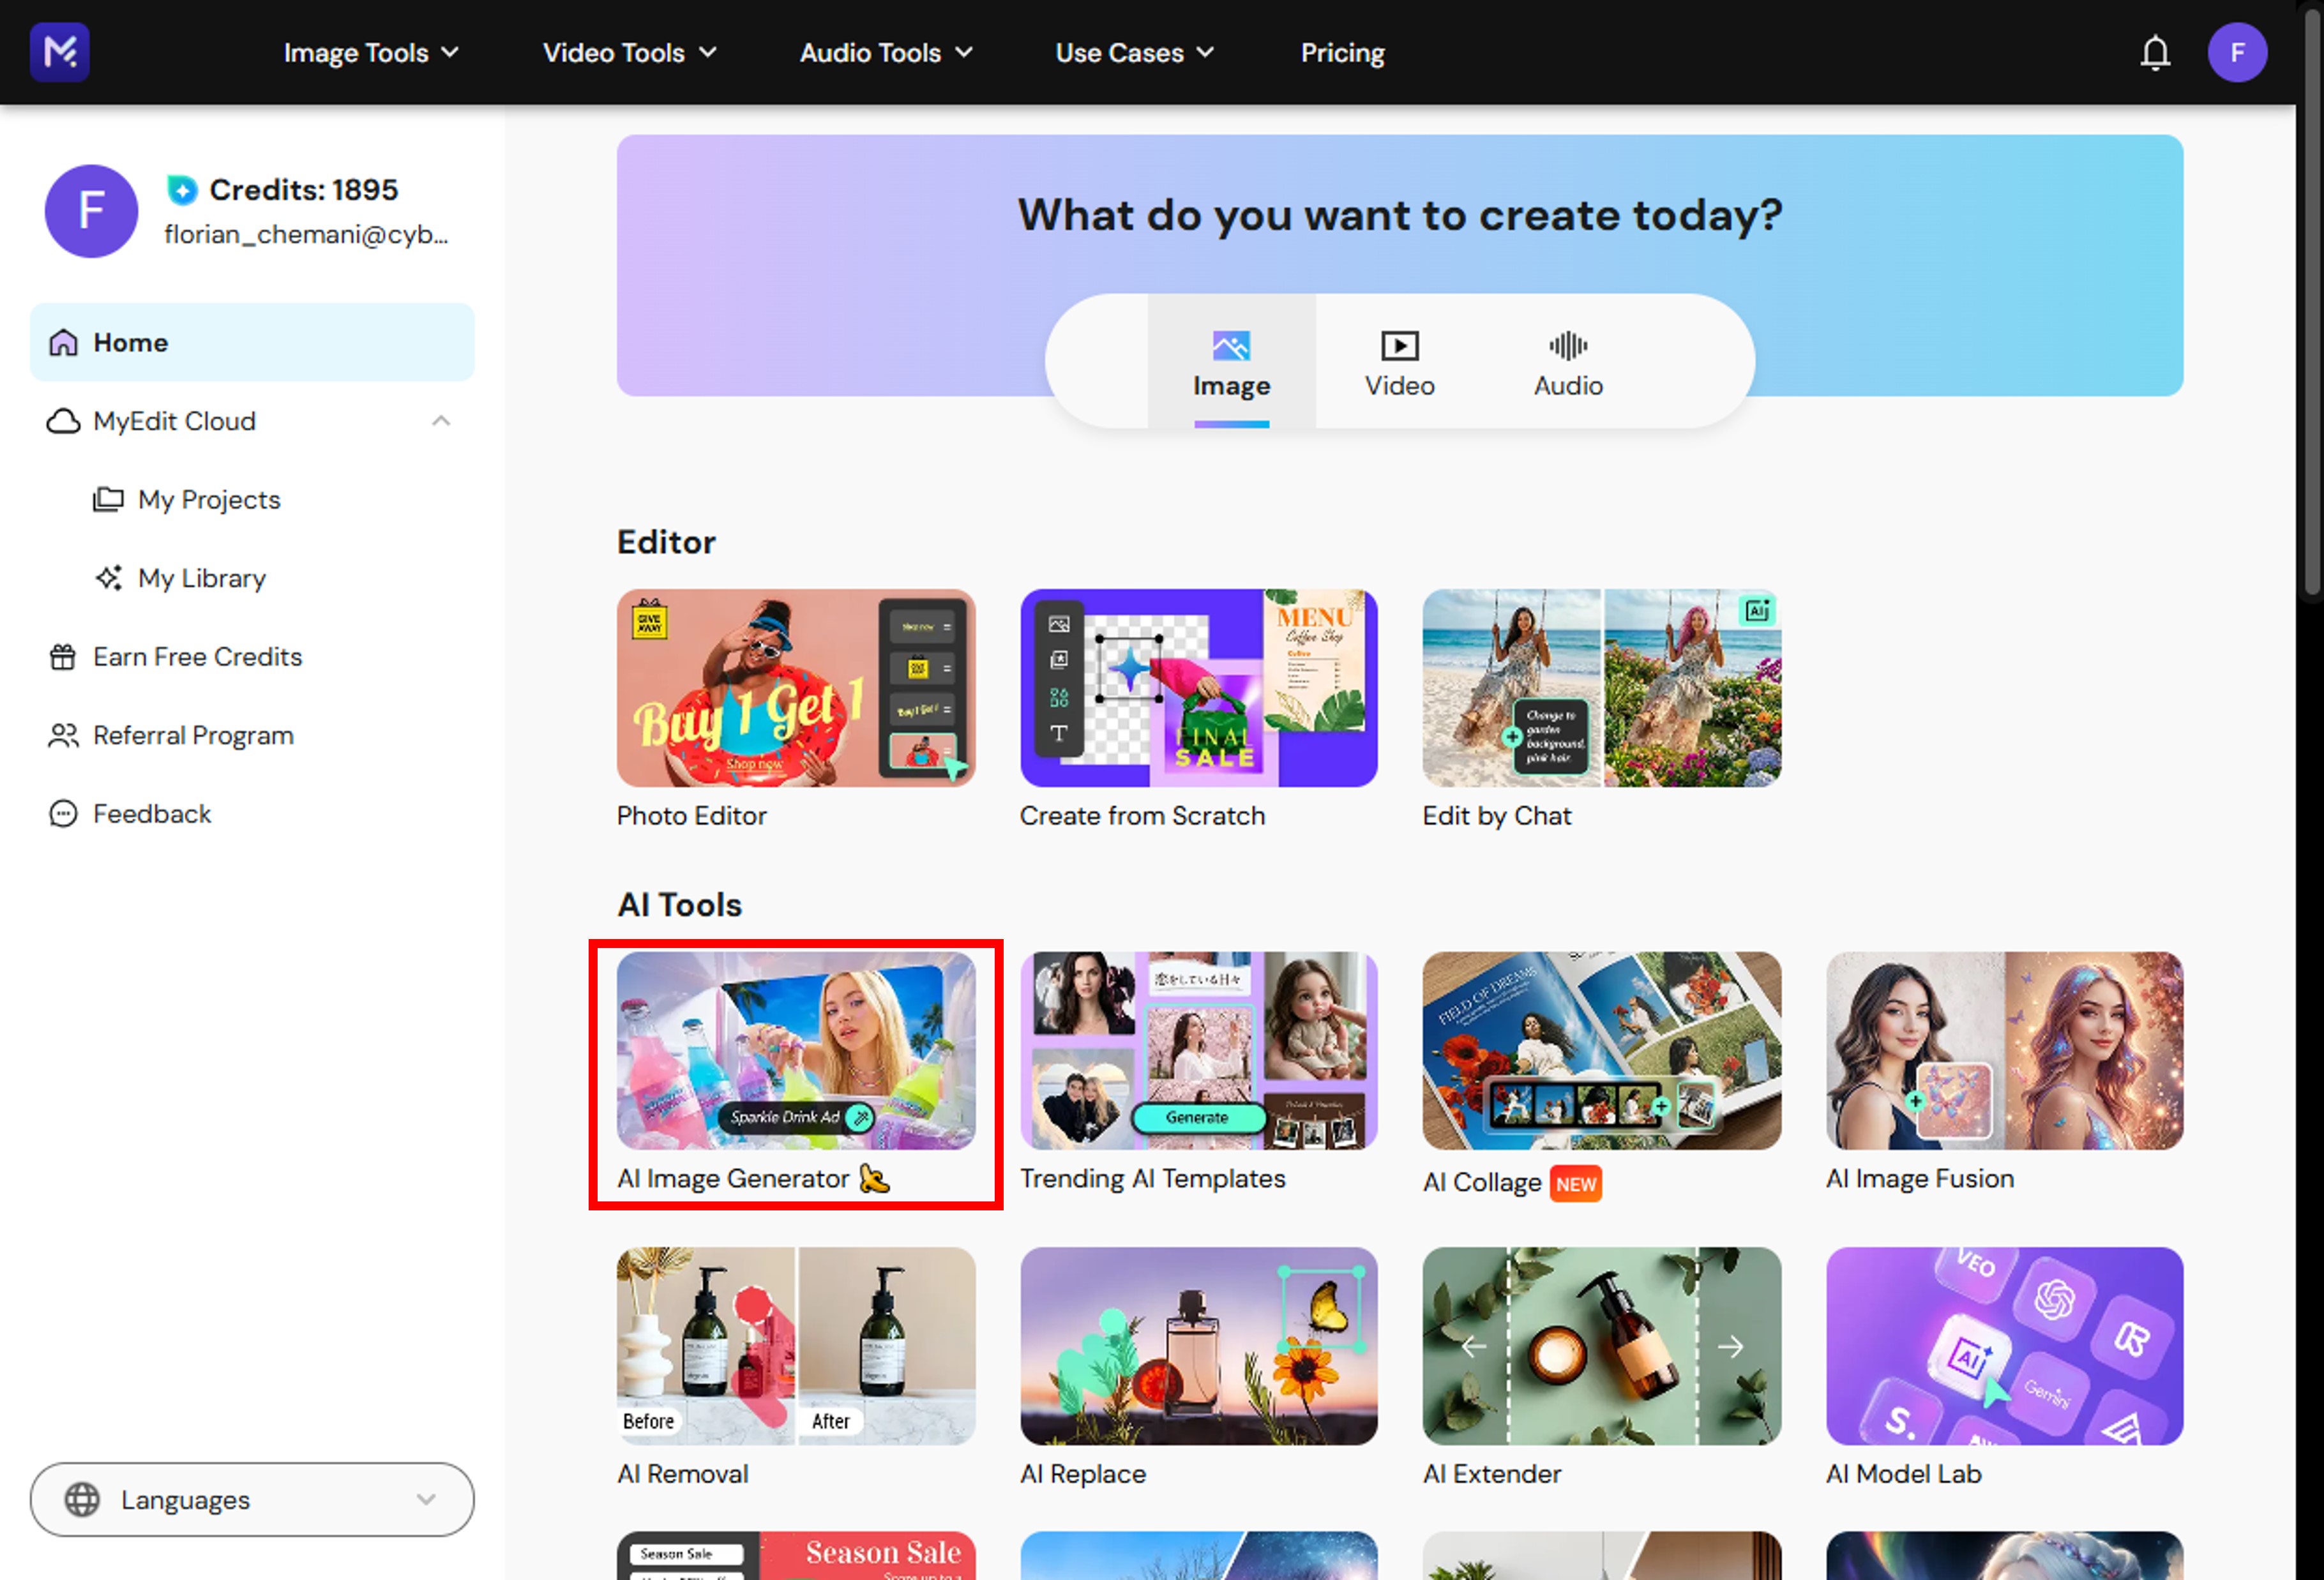Open My Projects folder icon
This screenshot has height=1580, width=2324.
pos(108,499)
